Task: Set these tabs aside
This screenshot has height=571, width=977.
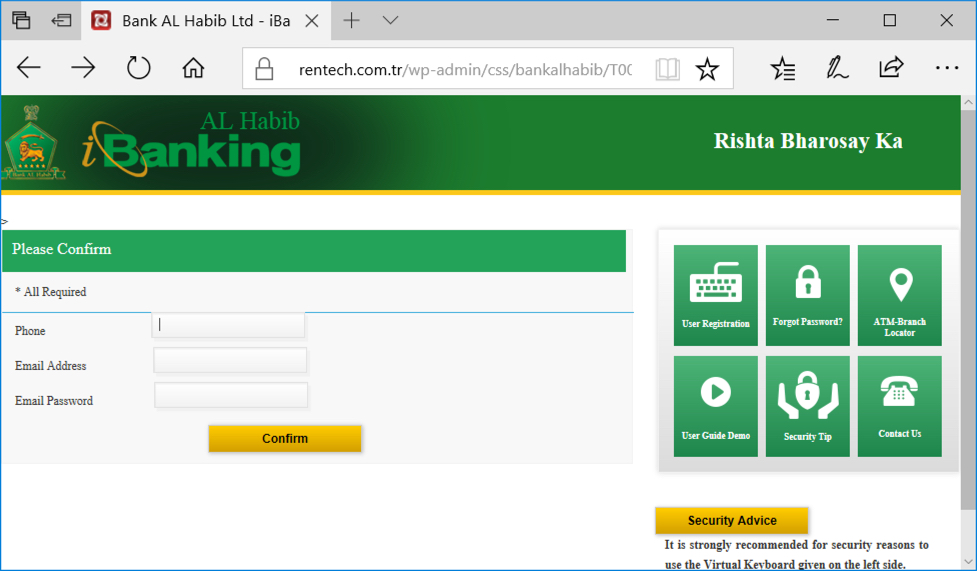Action: [61, 21]
